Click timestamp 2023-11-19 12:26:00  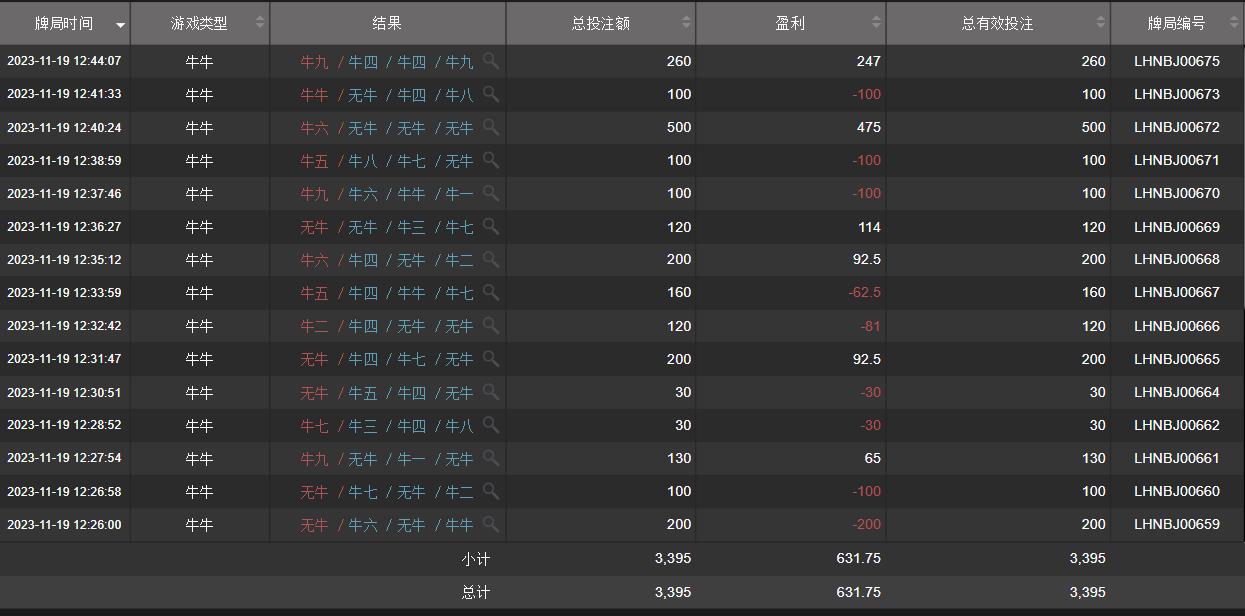(64, 524)
